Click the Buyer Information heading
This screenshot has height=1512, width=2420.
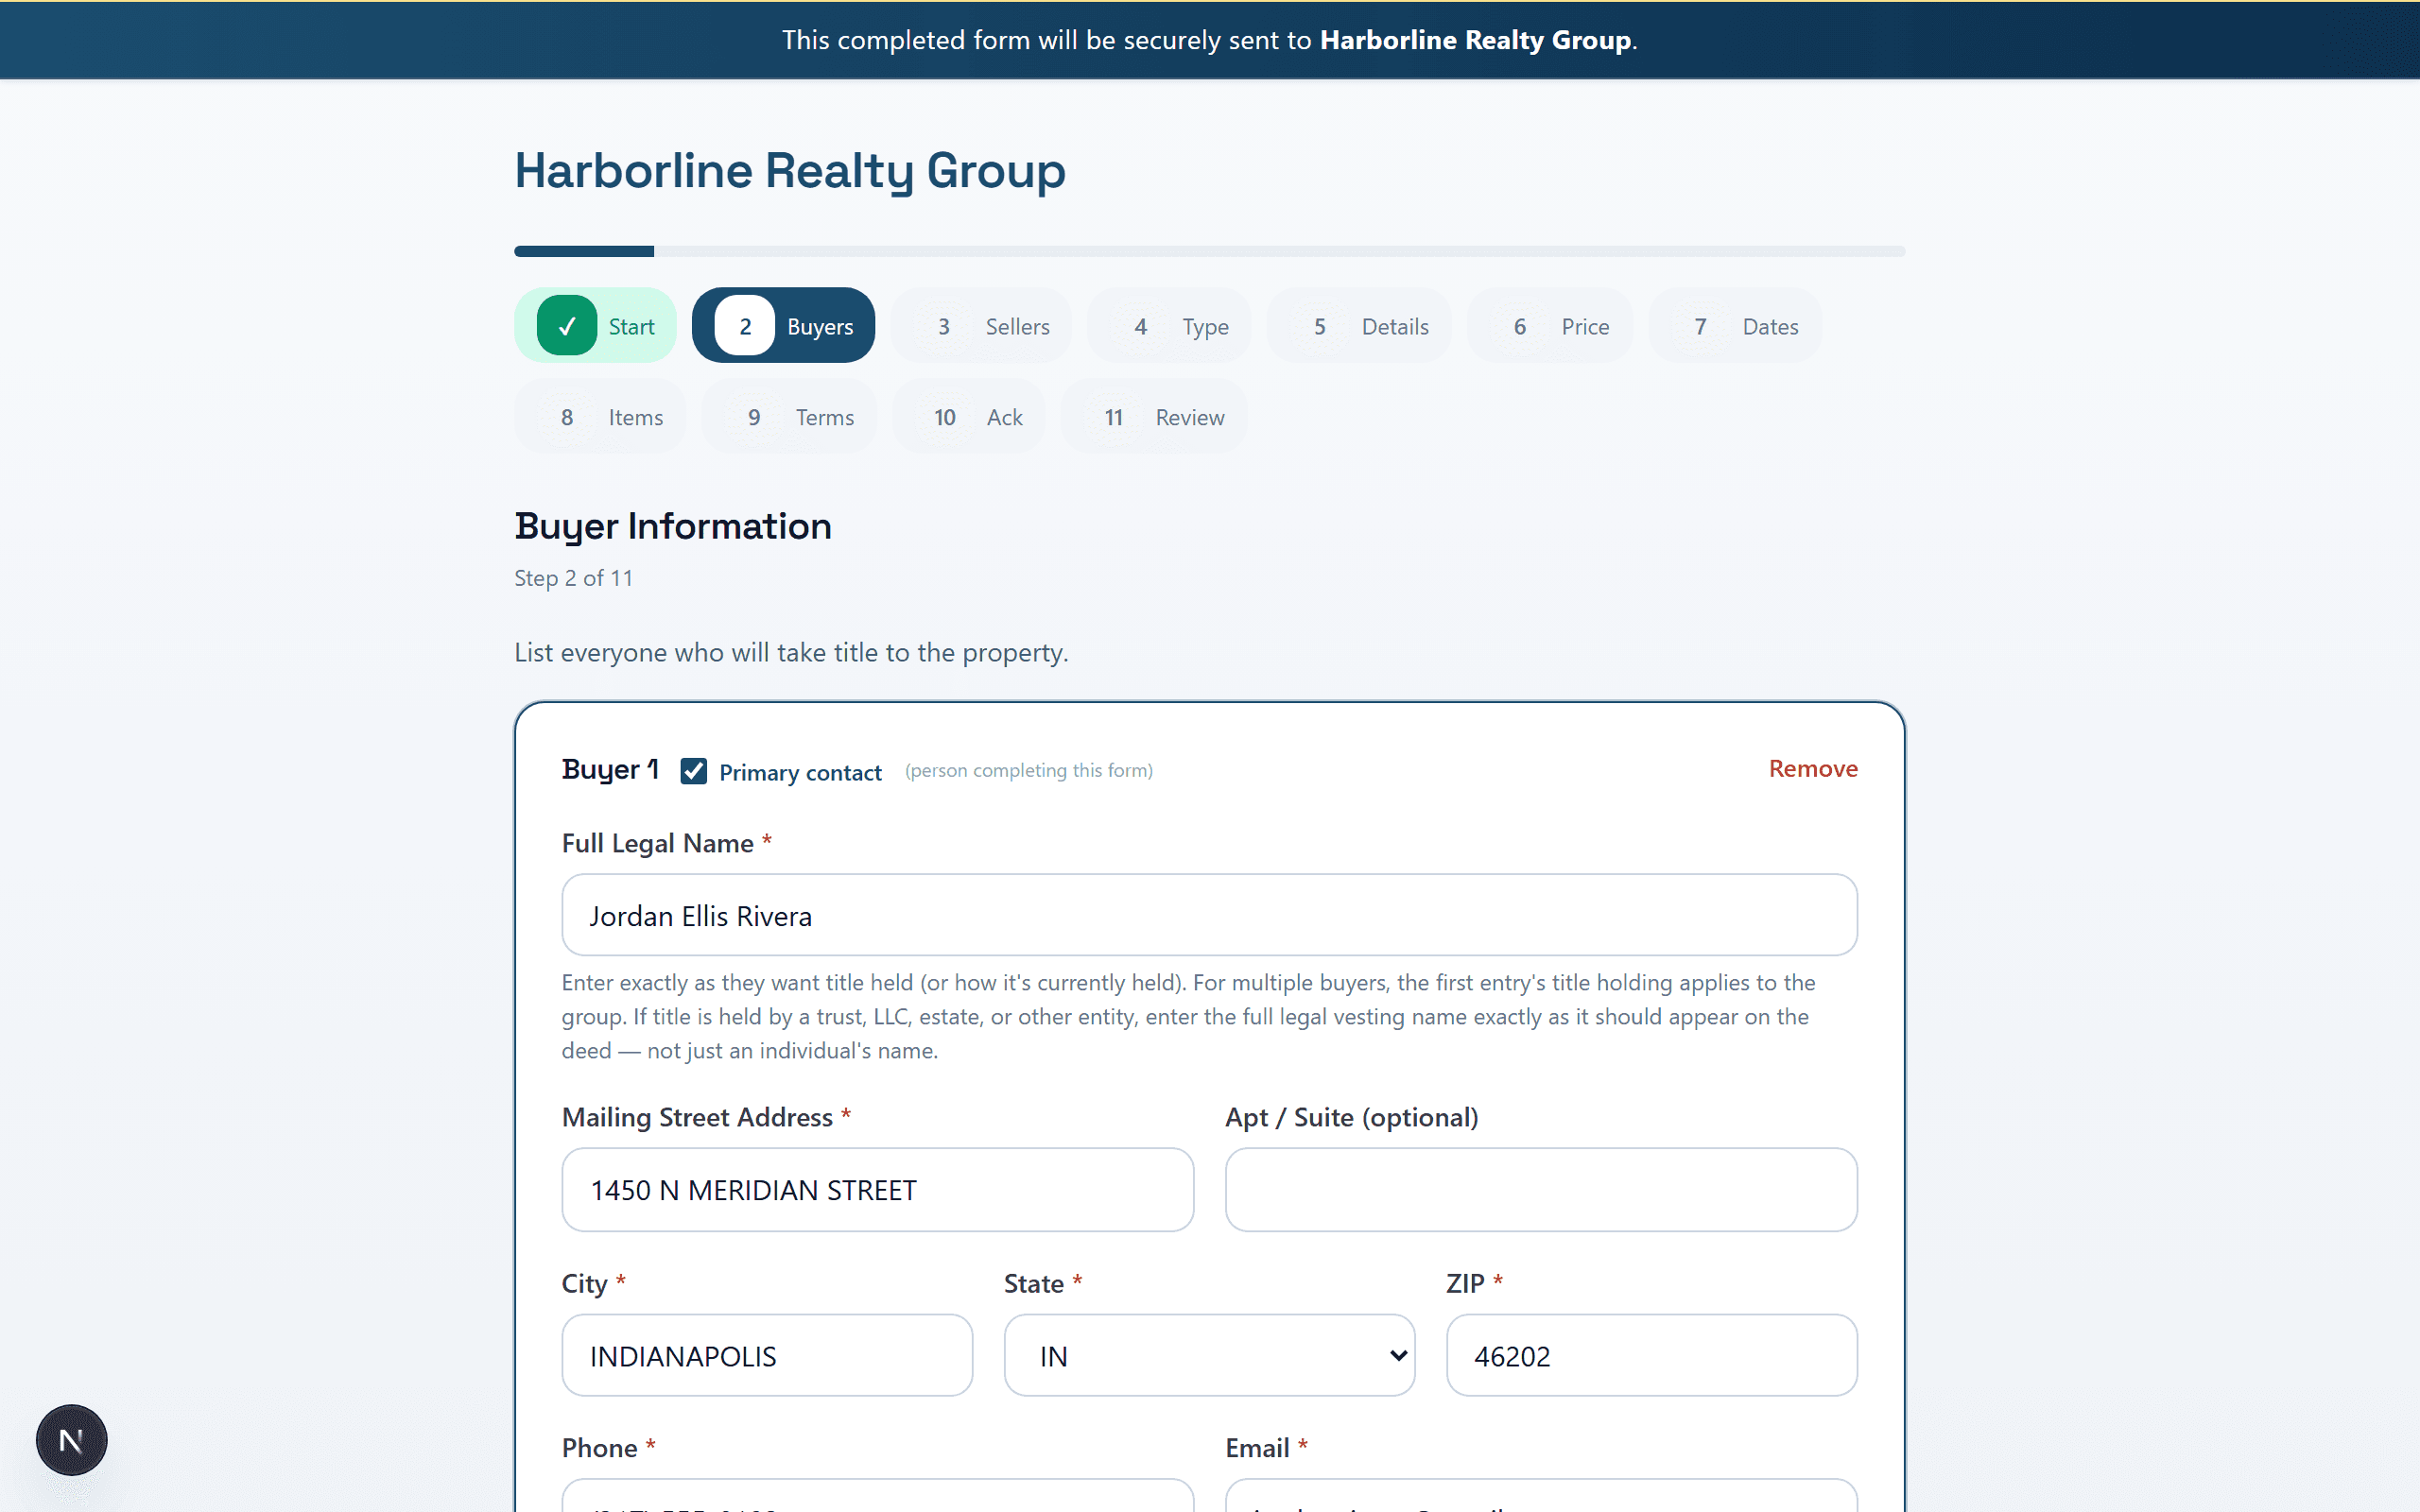click(673, 526)
